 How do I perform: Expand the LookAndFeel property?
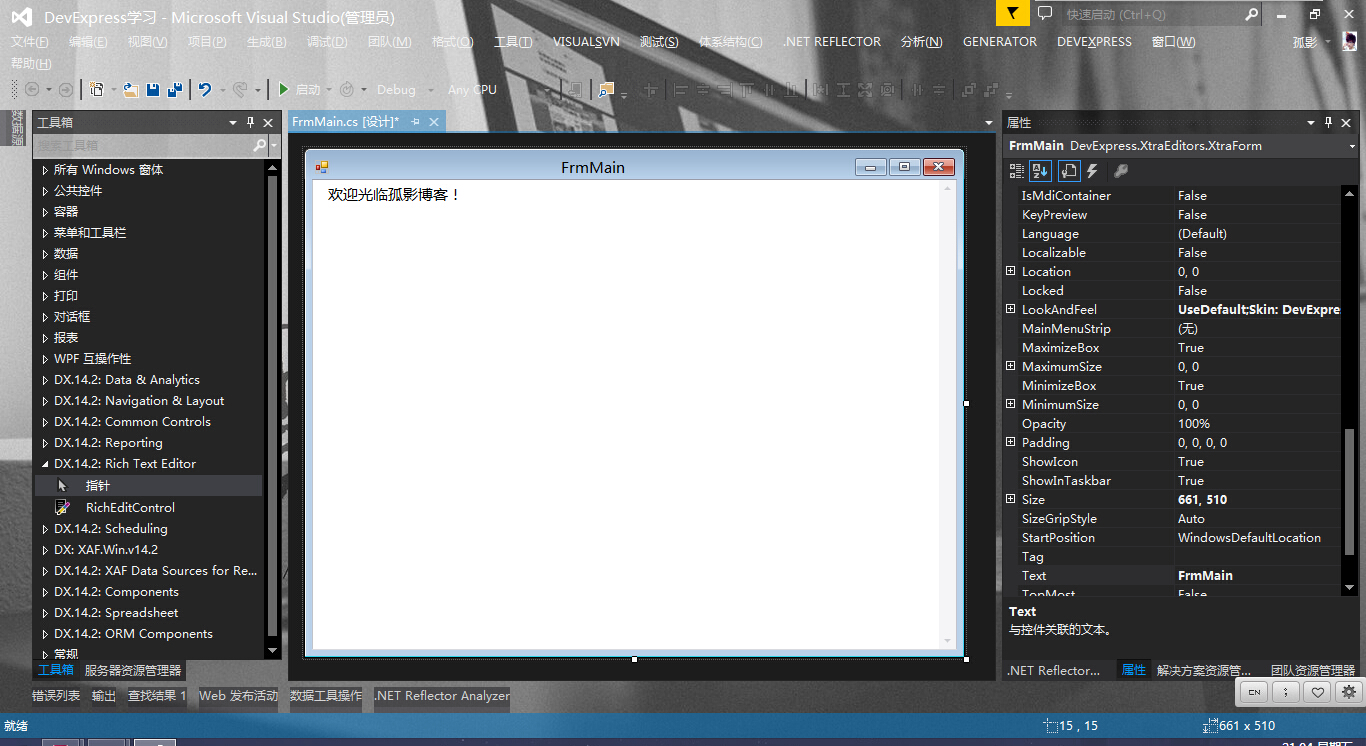pyautogui.click(x=1011, y=309)
